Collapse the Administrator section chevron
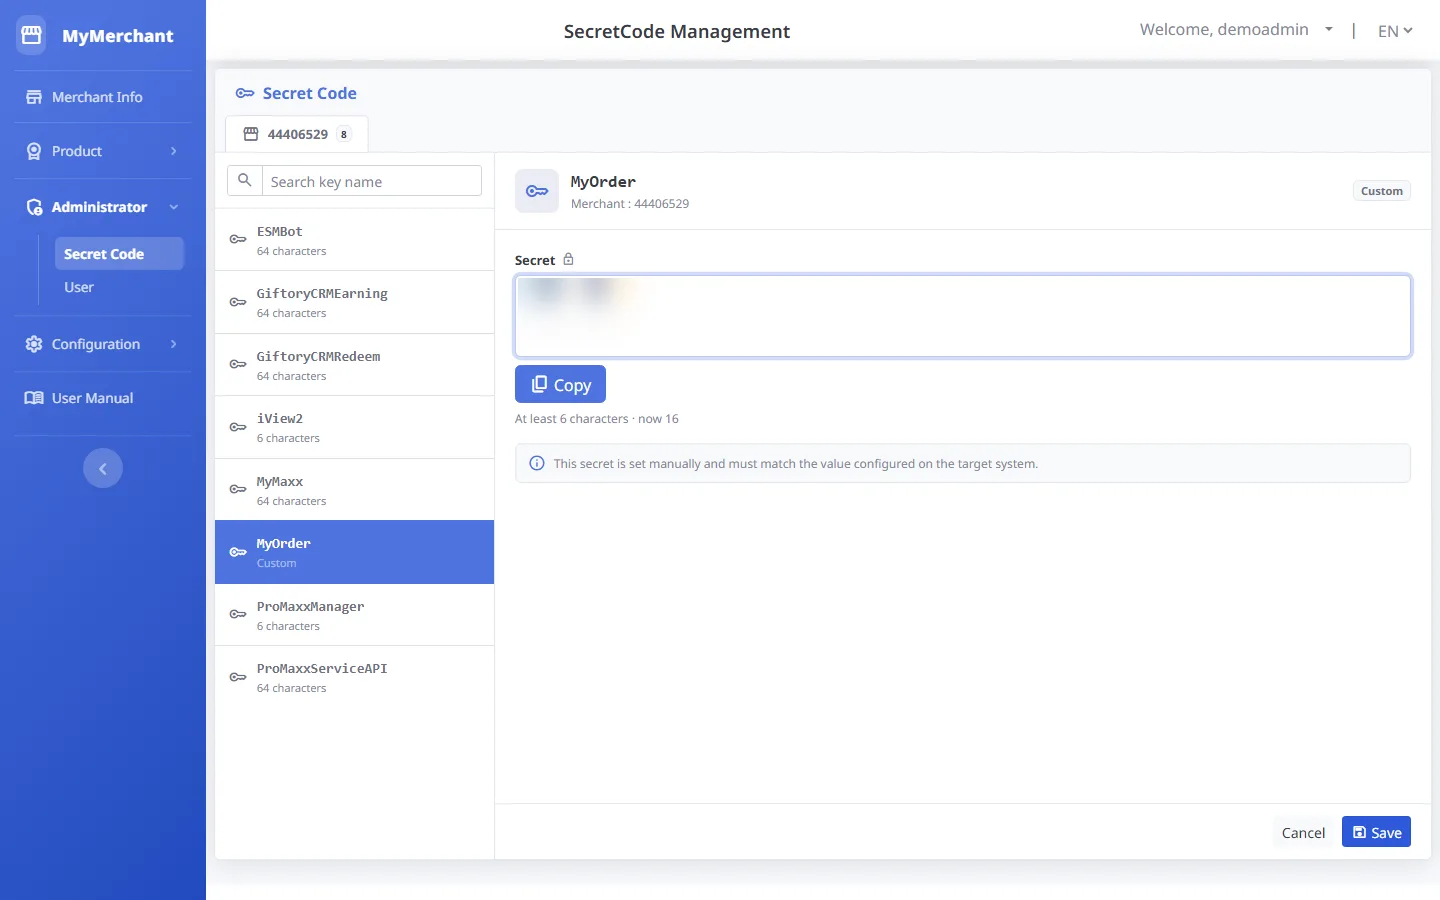This screenshot has width=1440, height=900. tap(174, 207)
